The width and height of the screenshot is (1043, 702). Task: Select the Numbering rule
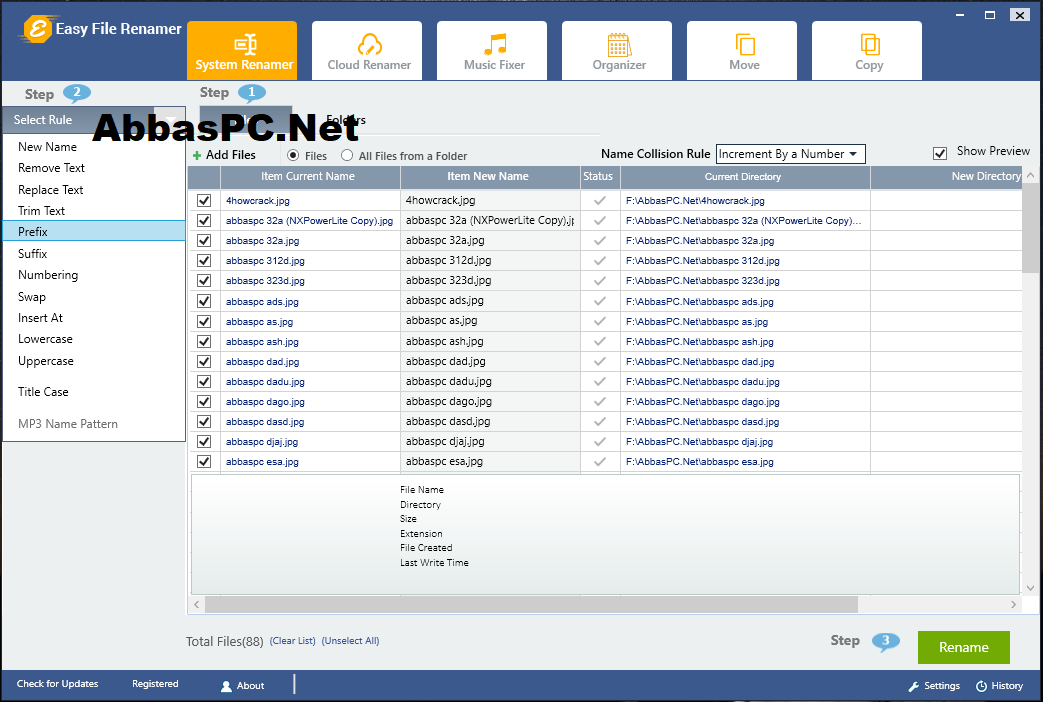click(x=94, y=275)
